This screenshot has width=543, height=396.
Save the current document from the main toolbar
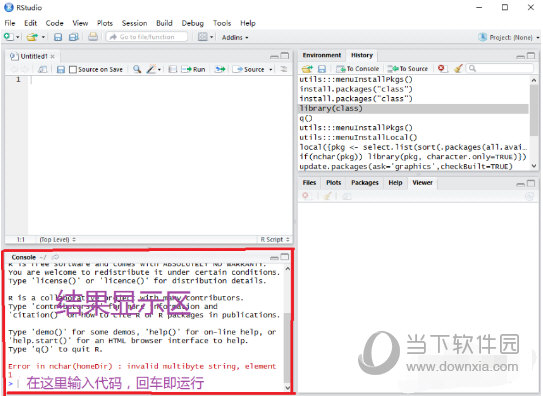click(x=58, y=37)
